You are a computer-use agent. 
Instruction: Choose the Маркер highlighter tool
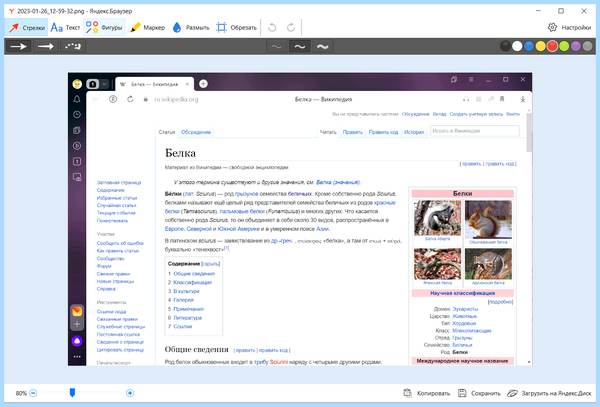147,28
